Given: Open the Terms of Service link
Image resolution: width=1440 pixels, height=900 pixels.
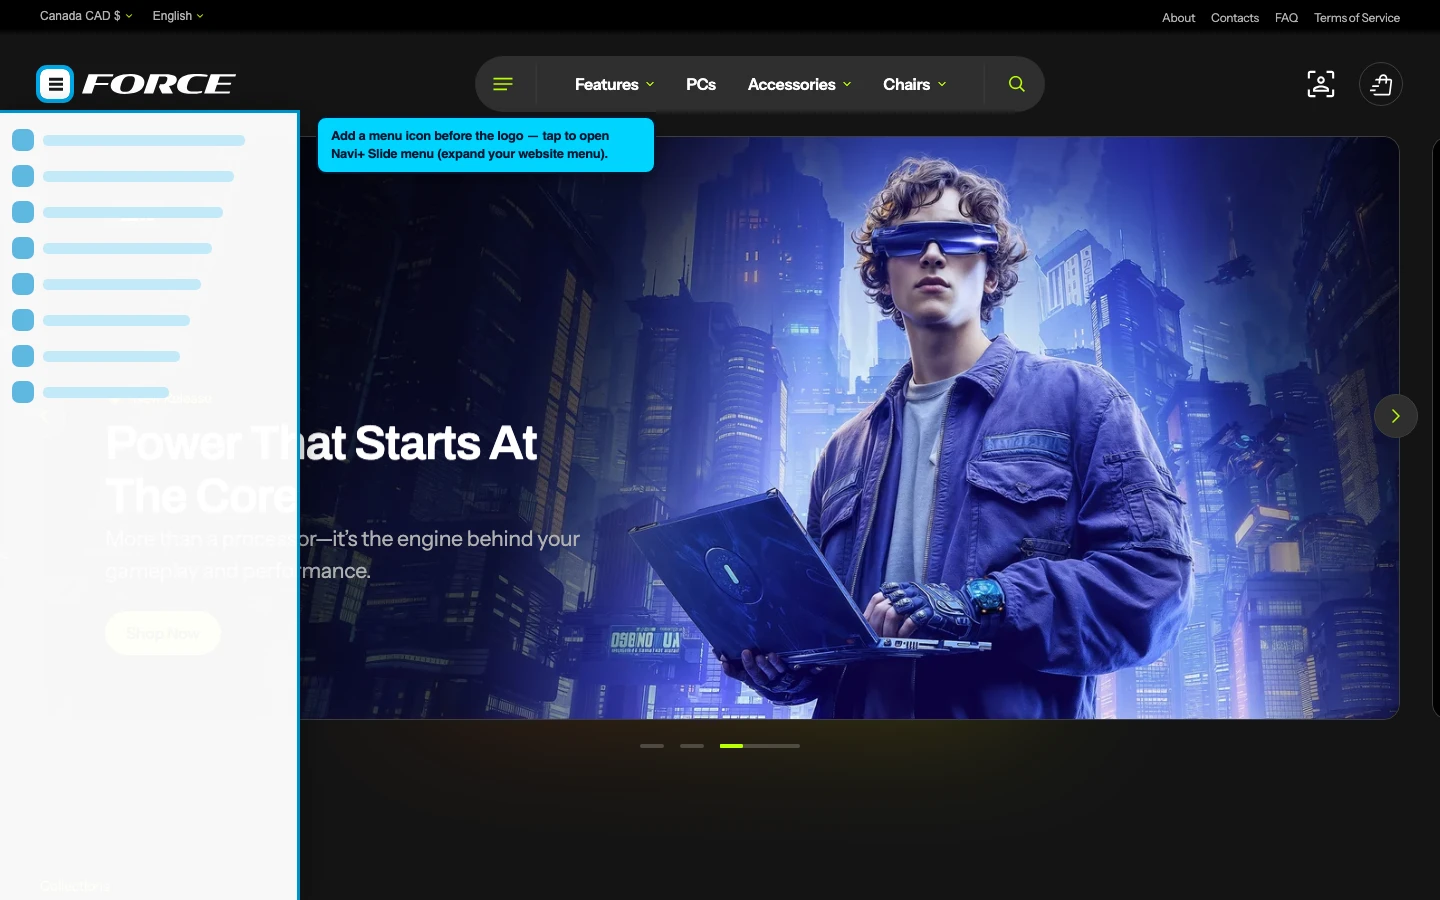Looking at the screenshot, I should tap(1356, 18).
